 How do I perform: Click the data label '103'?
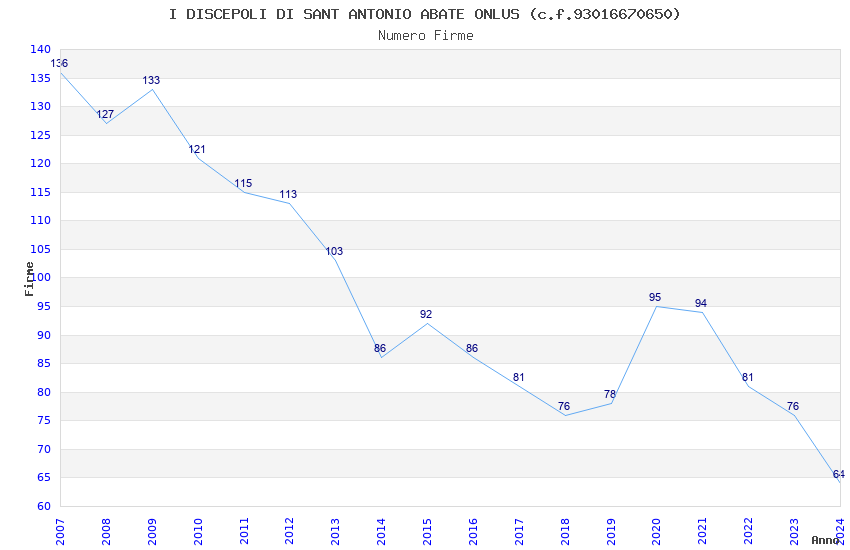[x=334, y=251]
